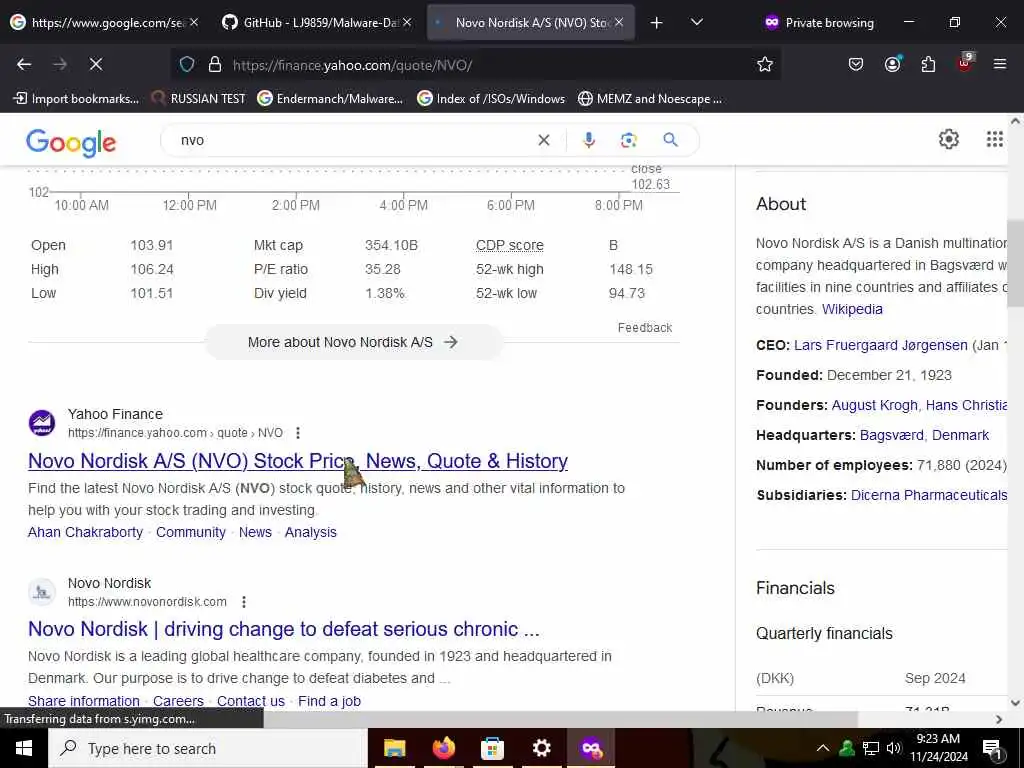Click the Yahoo Finance favicon

tap(42, 423)
